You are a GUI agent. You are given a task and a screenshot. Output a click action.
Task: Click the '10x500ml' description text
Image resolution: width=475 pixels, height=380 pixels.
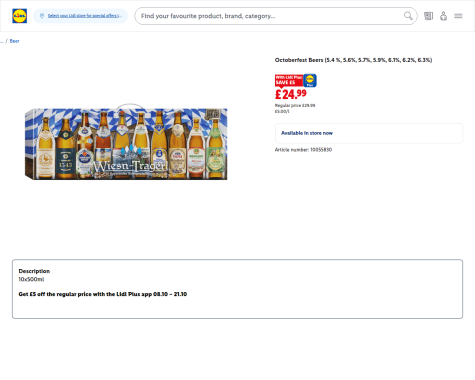coord(31,279)
